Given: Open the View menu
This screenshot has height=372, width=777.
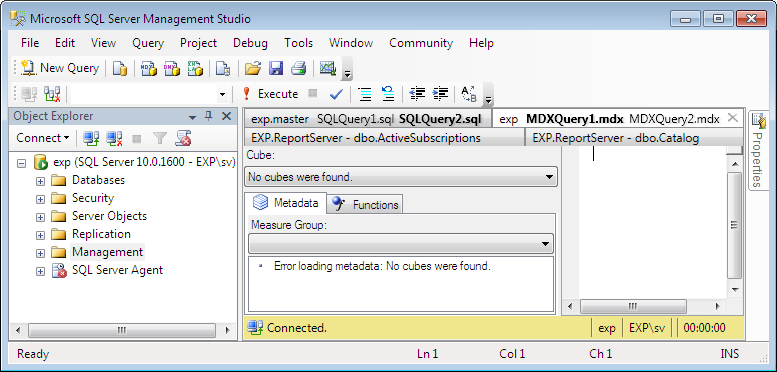Looking at the screenshot, I should [104, 43].
